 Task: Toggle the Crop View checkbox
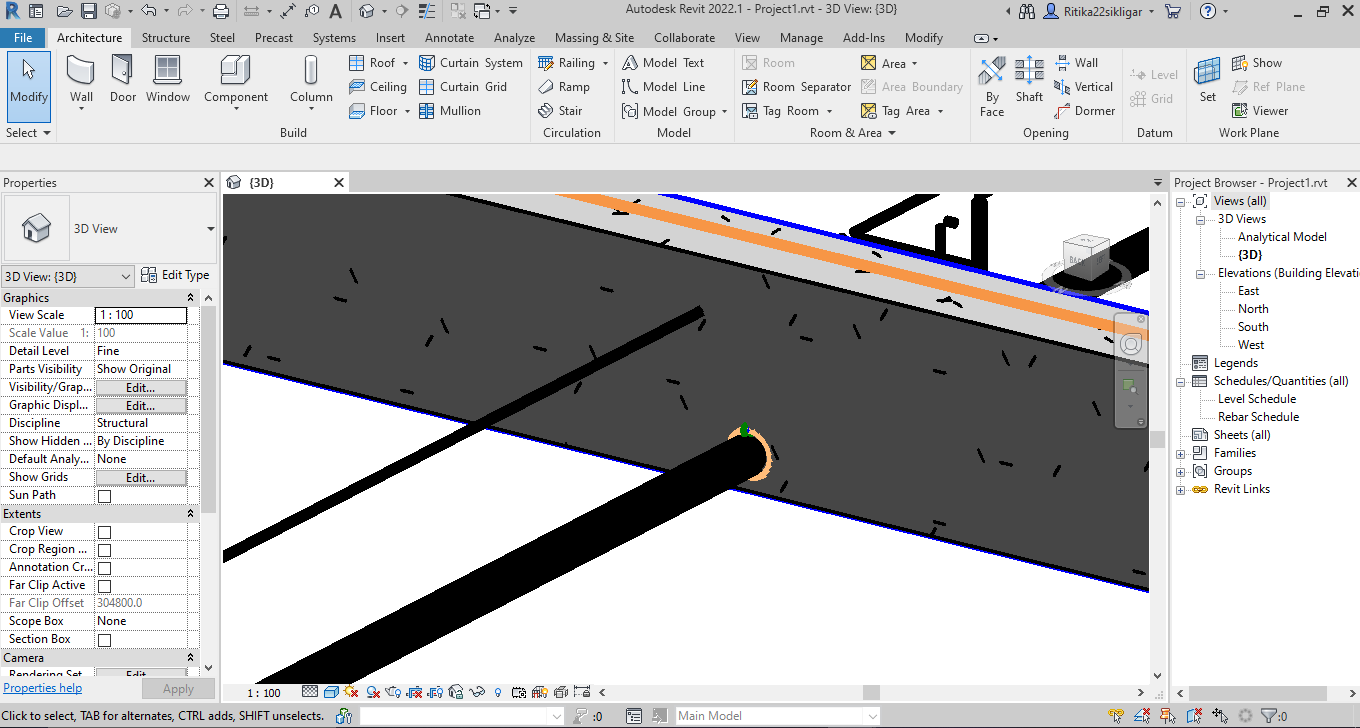pyautogui.click(x=104, y=532)
